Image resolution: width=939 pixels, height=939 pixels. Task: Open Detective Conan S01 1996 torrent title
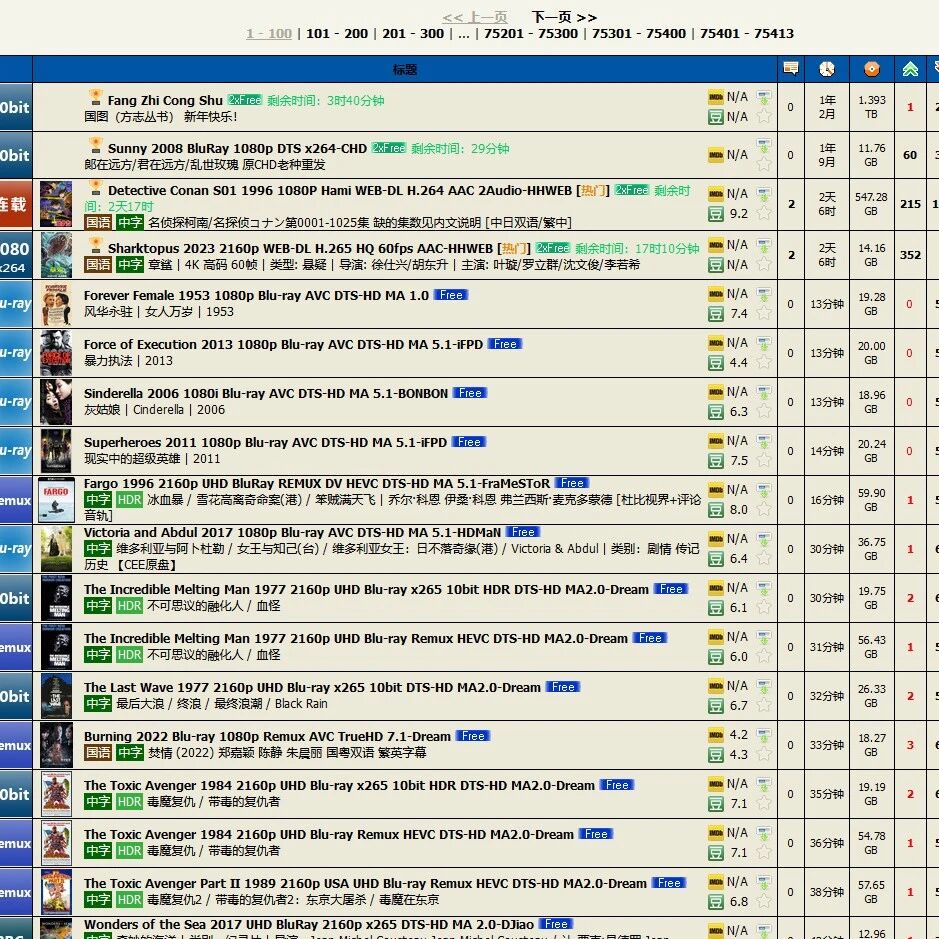click(x=340, y=190)
